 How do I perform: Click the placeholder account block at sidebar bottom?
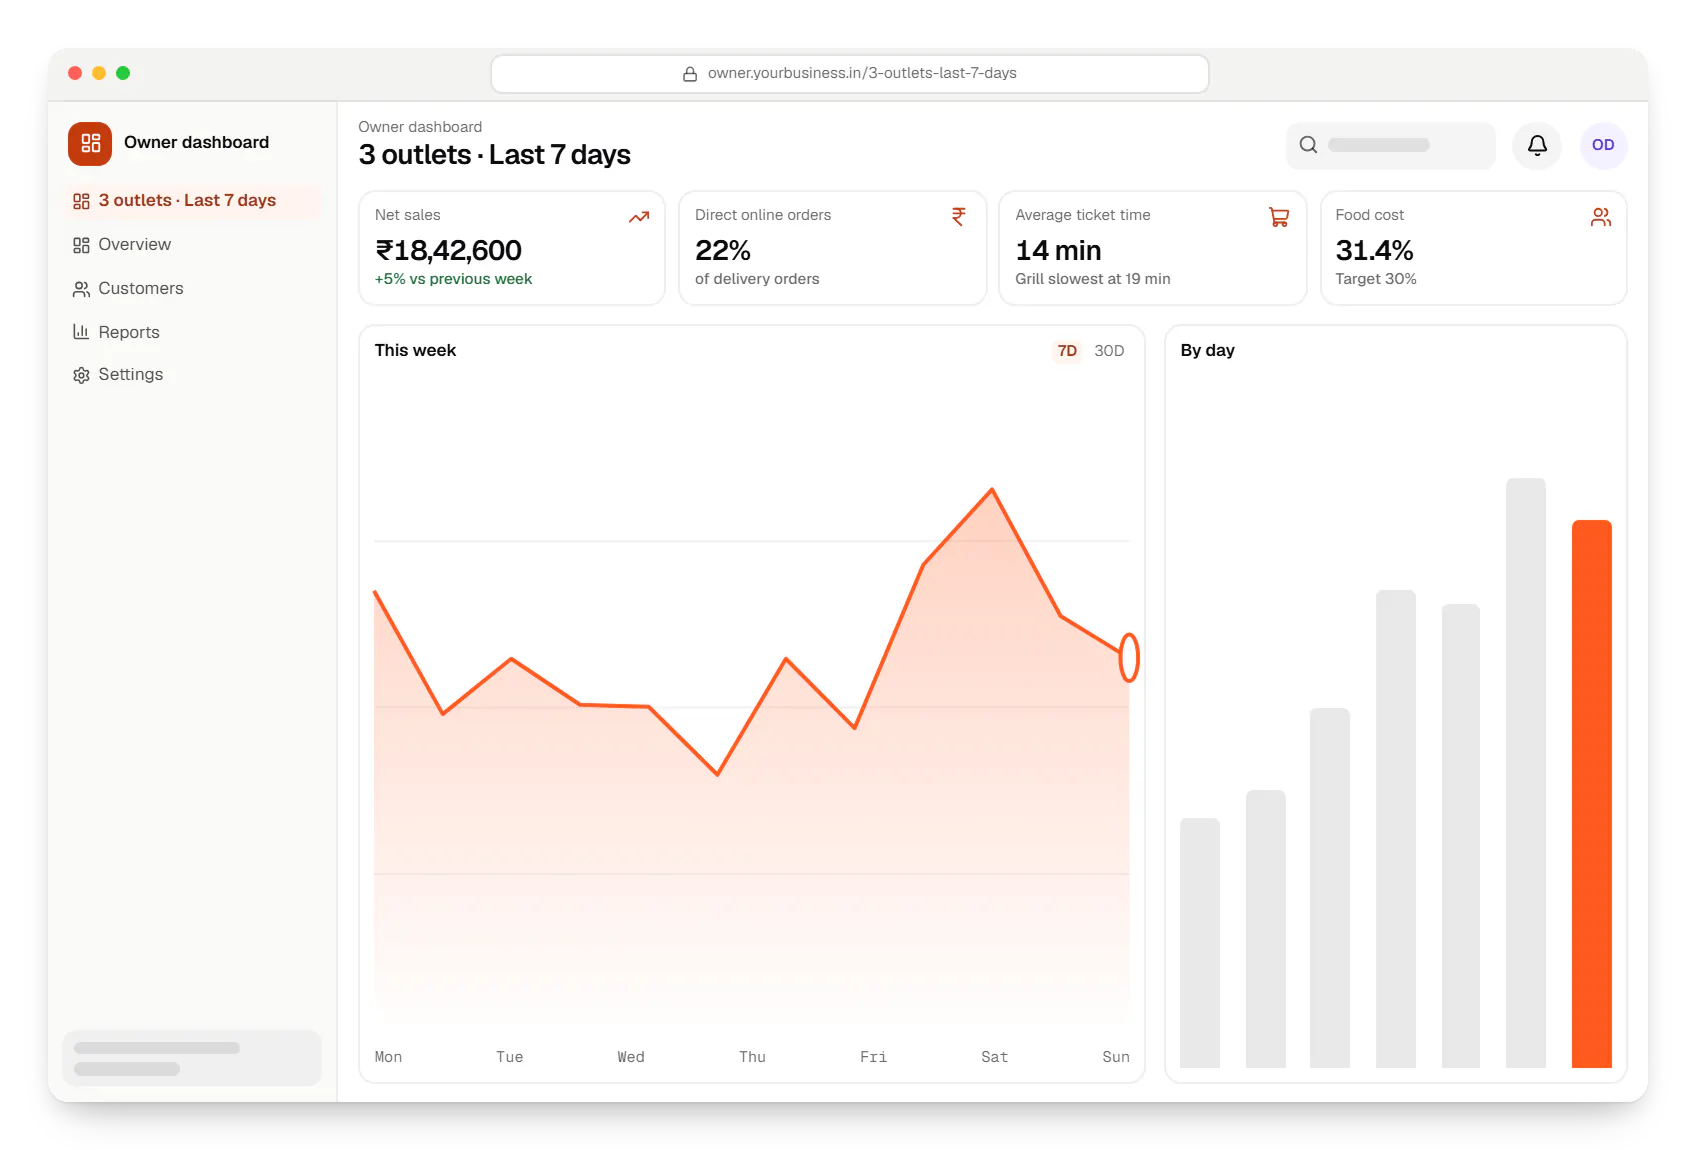192,1058
